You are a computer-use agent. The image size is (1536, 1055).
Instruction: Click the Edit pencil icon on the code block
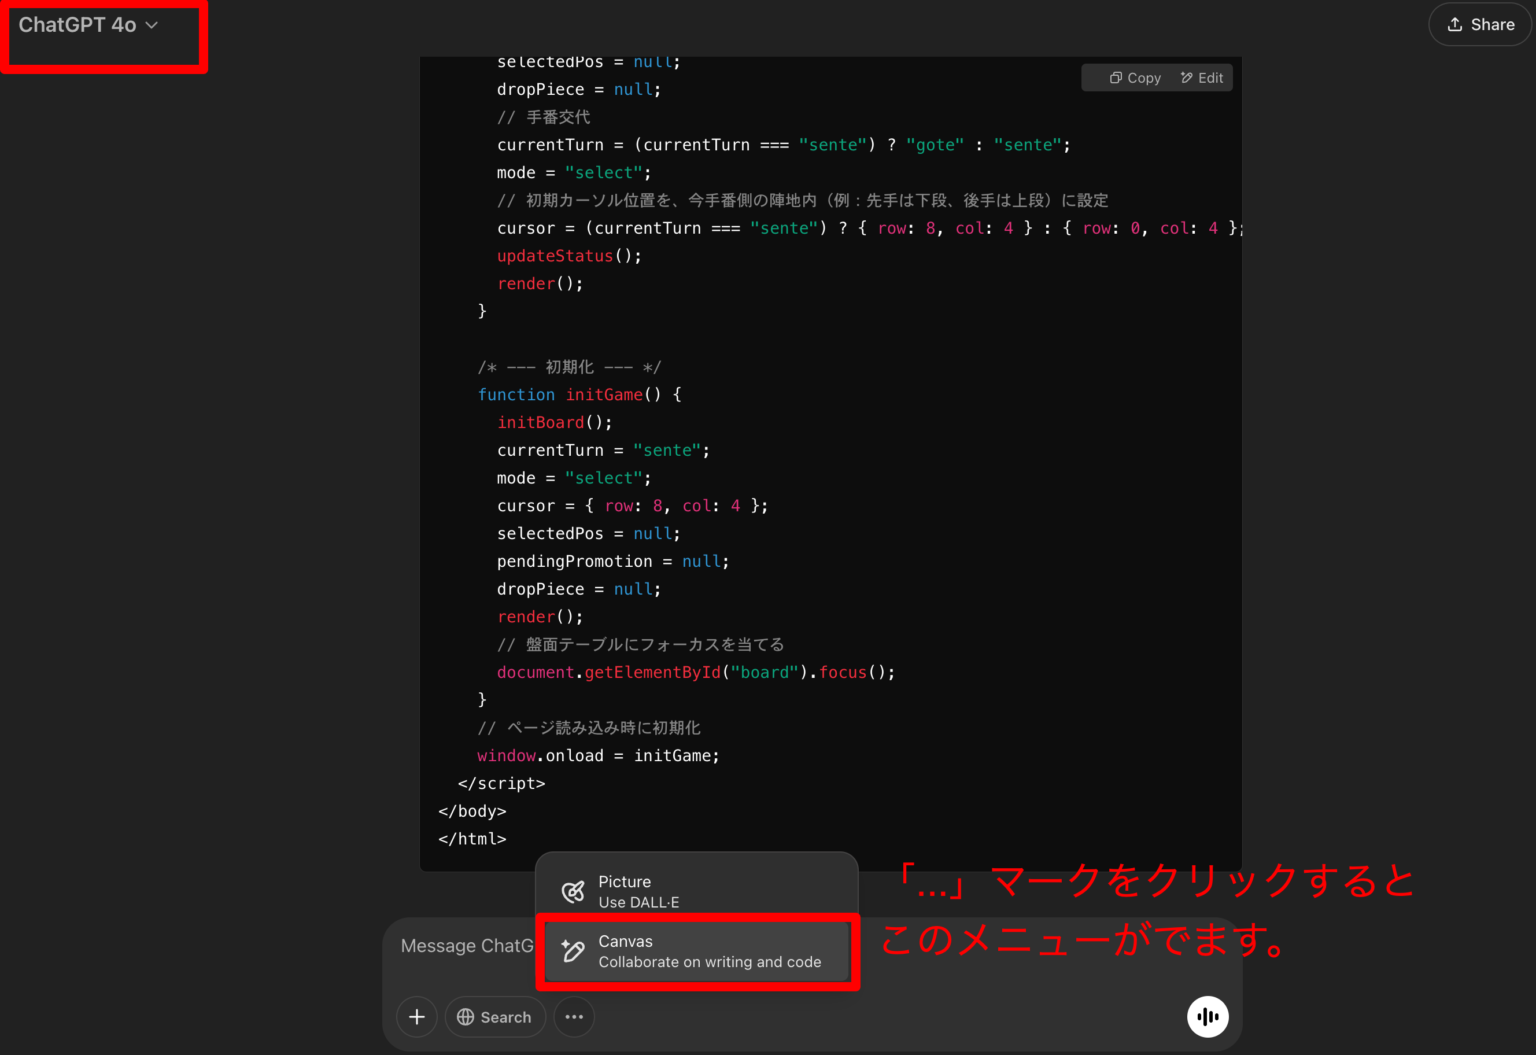[1185, 77]
